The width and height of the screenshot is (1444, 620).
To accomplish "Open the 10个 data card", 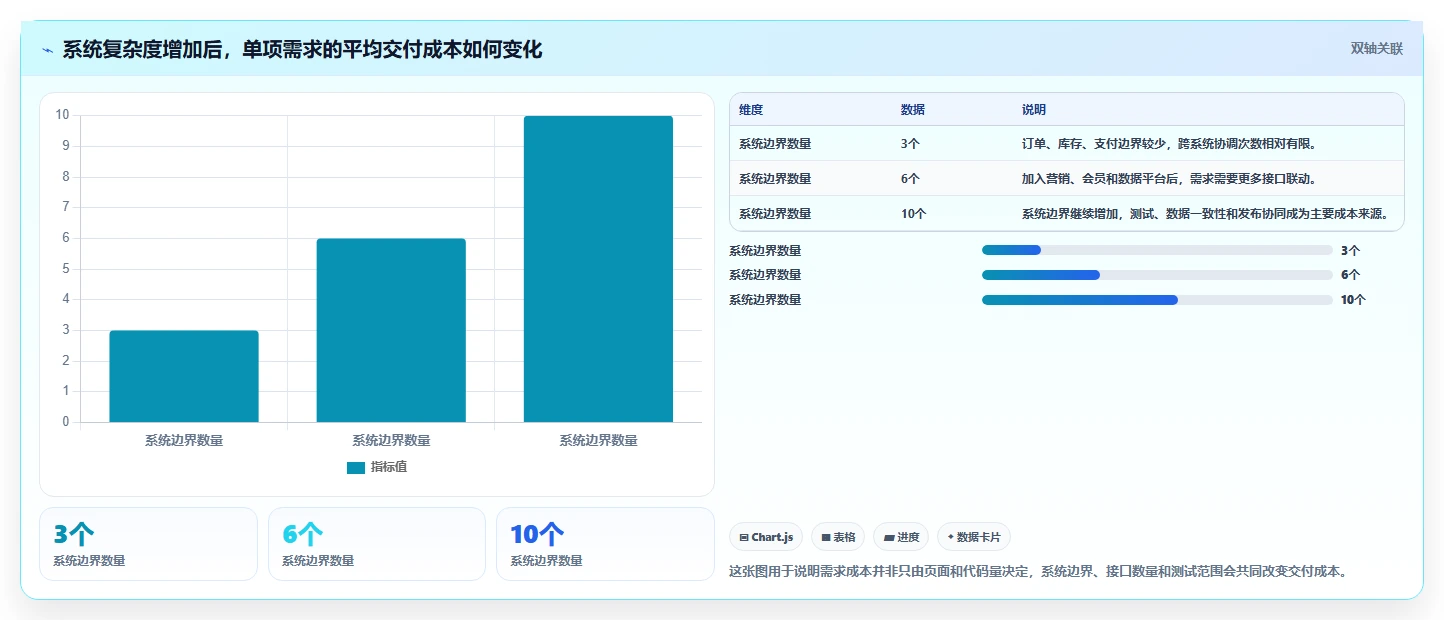I will coord(605,544).
